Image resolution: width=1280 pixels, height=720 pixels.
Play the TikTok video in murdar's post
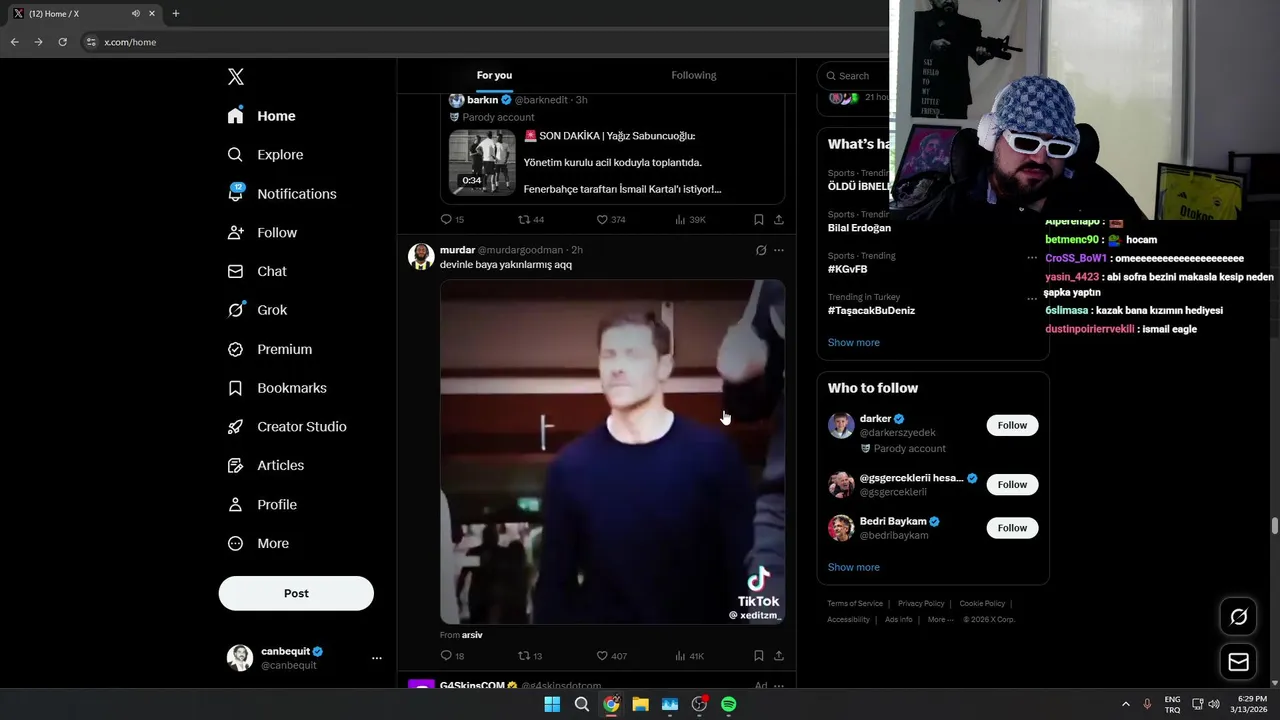point(612,452)
